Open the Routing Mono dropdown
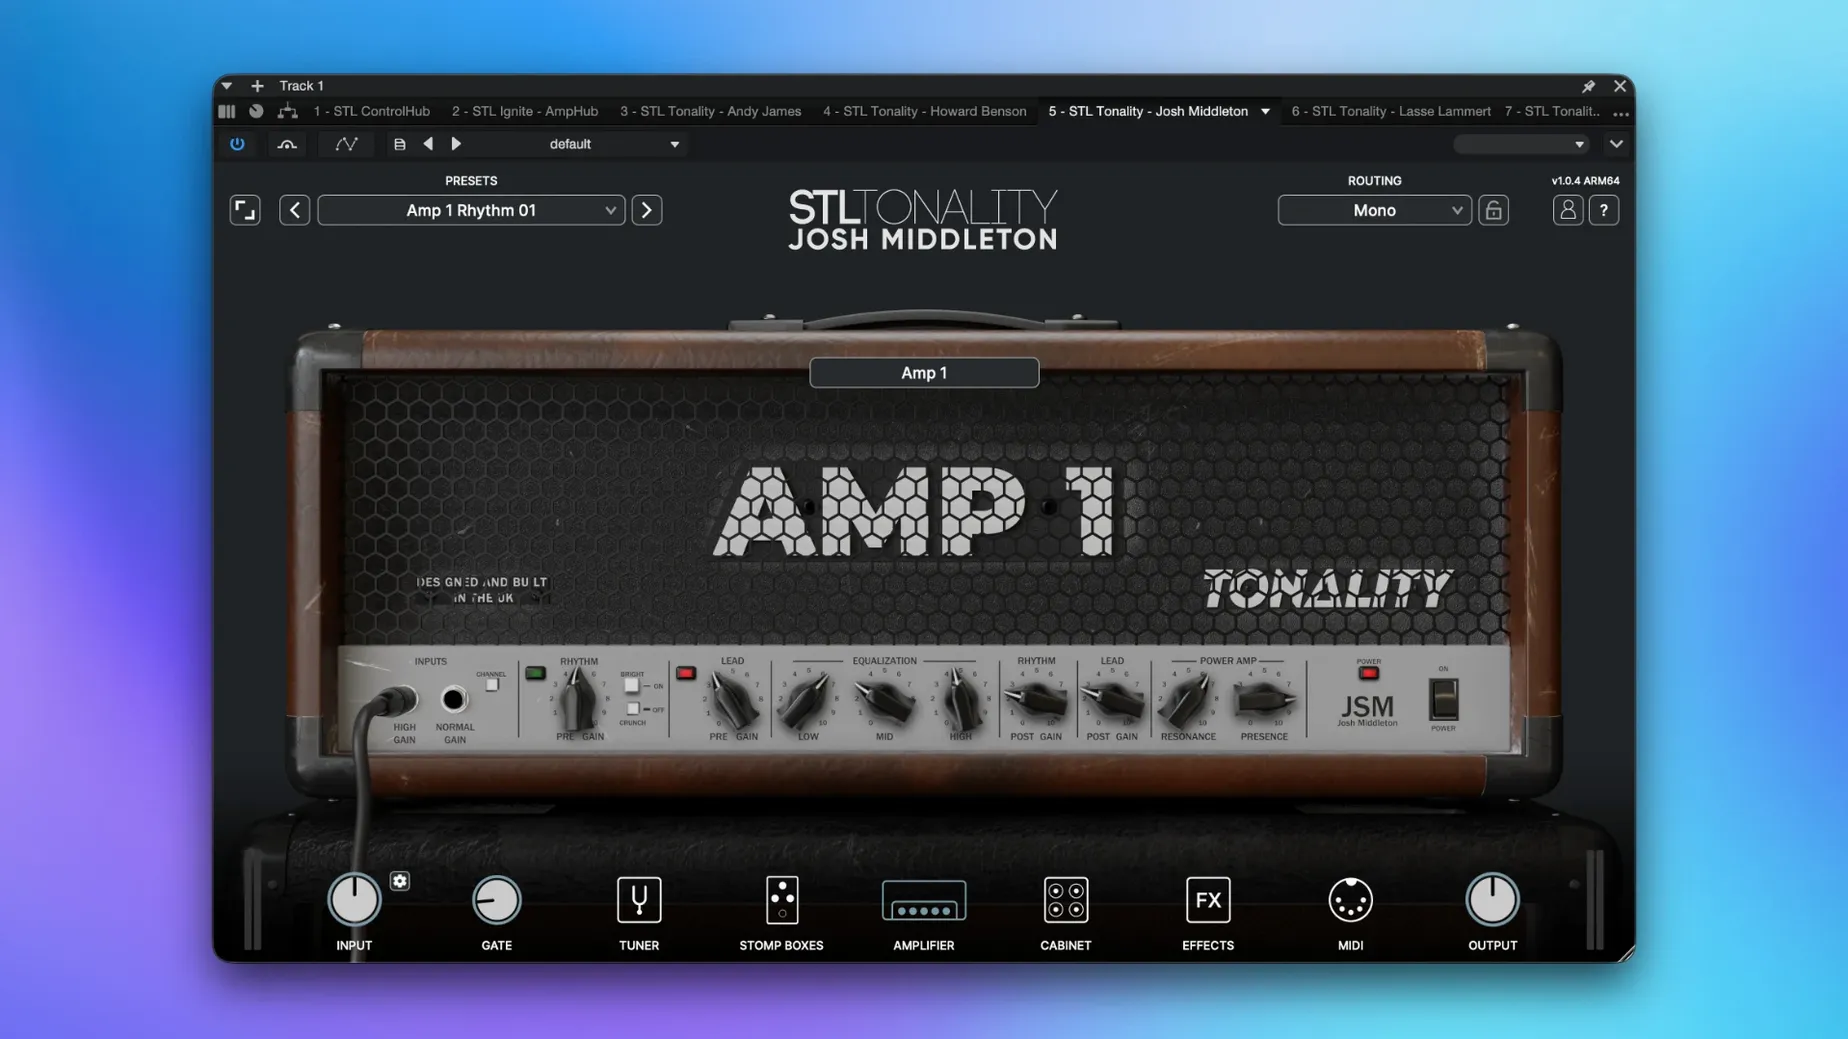This screenshot has width=1848, height=1039. tap(1374, 210)
